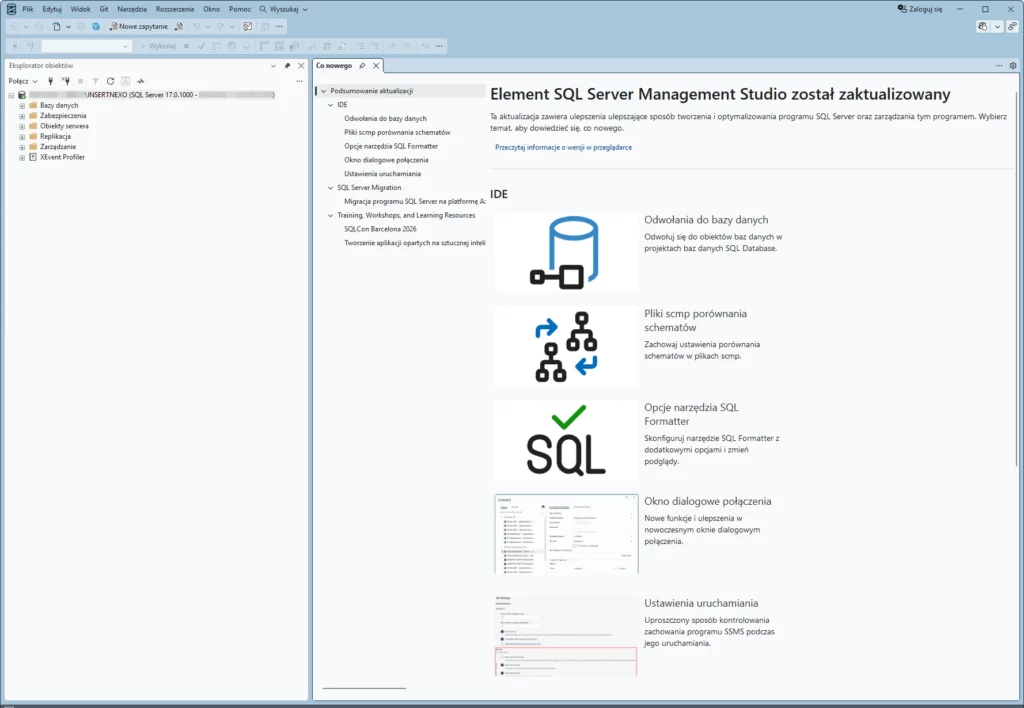Open SQL editor toolbar overflow ellipsis
Image resolution: width=1024 pixels, height=708 pixels.
click(x=440, y=46)
